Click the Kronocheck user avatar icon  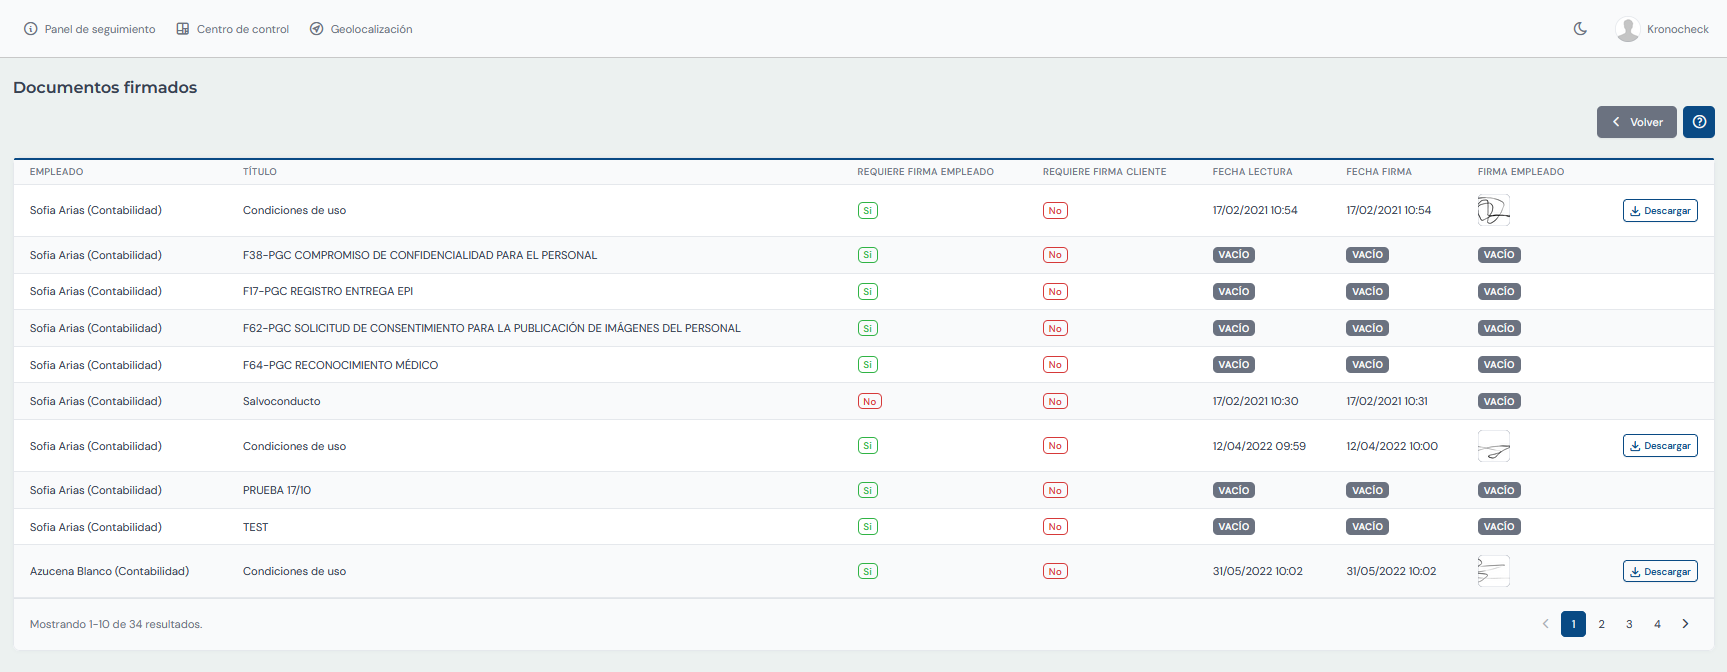point(1627,29)
